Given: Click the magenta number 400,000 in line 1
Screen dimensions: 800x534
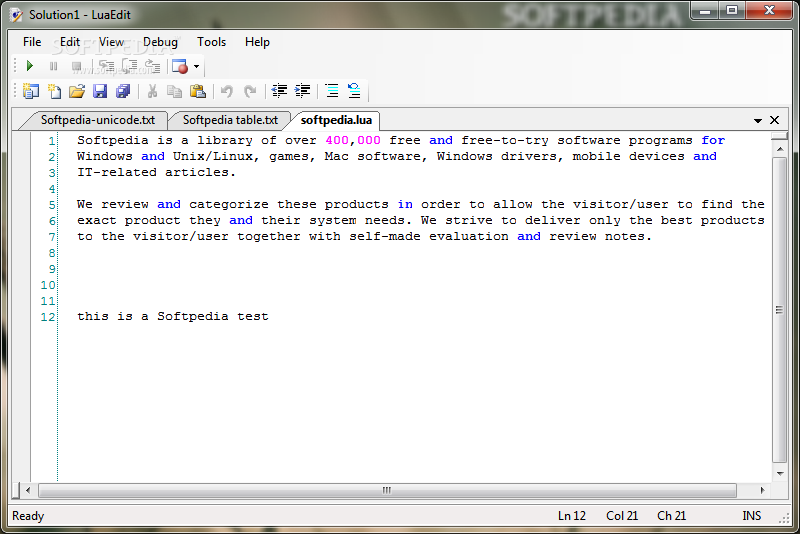Looking at the screenshot, I should [x=353, y=140].
